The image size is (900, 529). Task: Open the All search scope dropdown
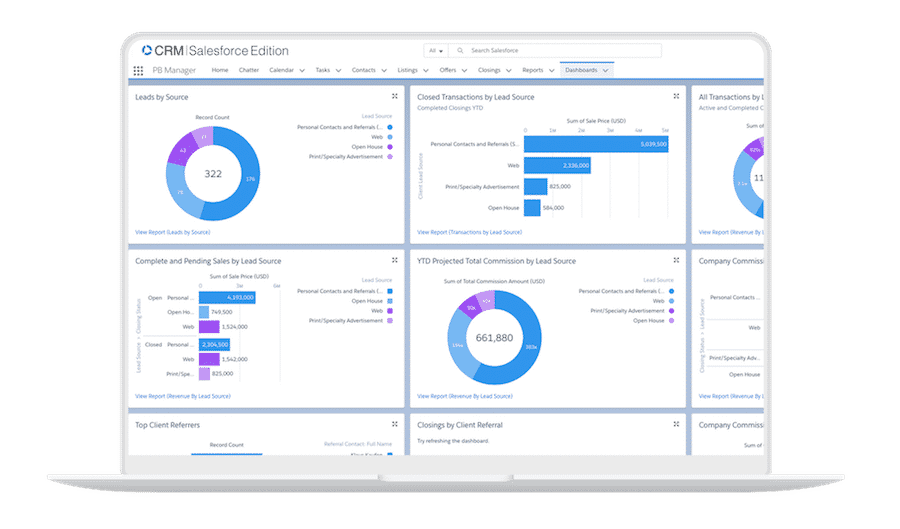point(435,50)
